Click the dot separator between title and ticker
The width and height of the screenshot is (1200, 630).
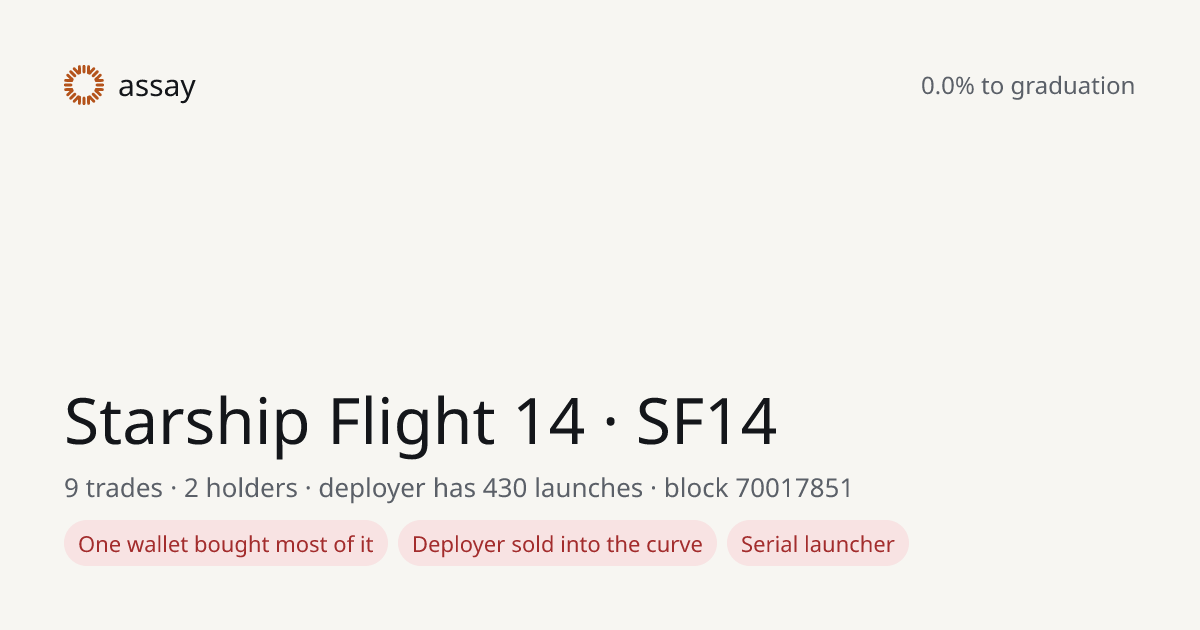coord(611,424)
